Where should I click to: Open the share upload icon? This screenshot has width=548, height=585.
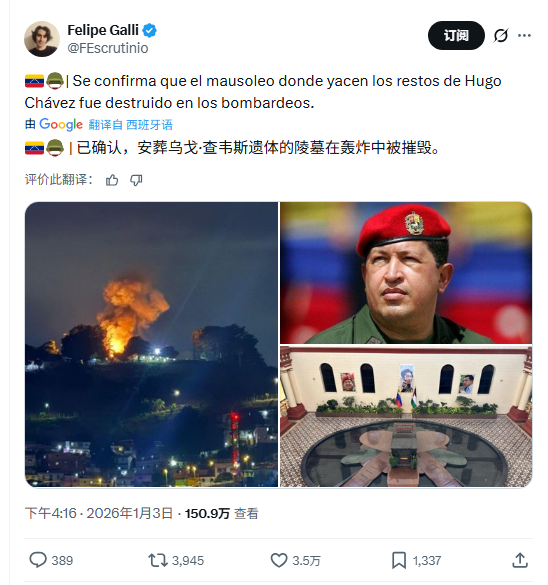(x=520, y=560)
